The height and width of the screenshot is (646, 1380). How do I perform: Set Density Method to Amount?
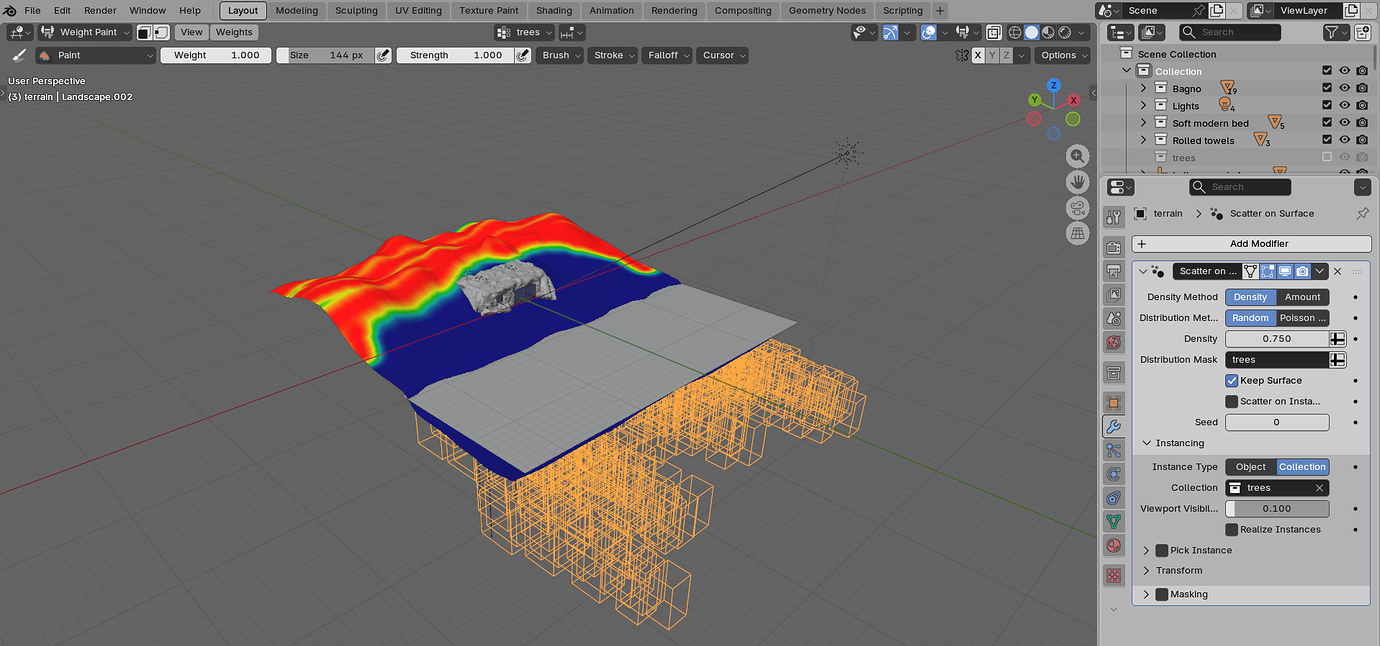coord(1302,297)
